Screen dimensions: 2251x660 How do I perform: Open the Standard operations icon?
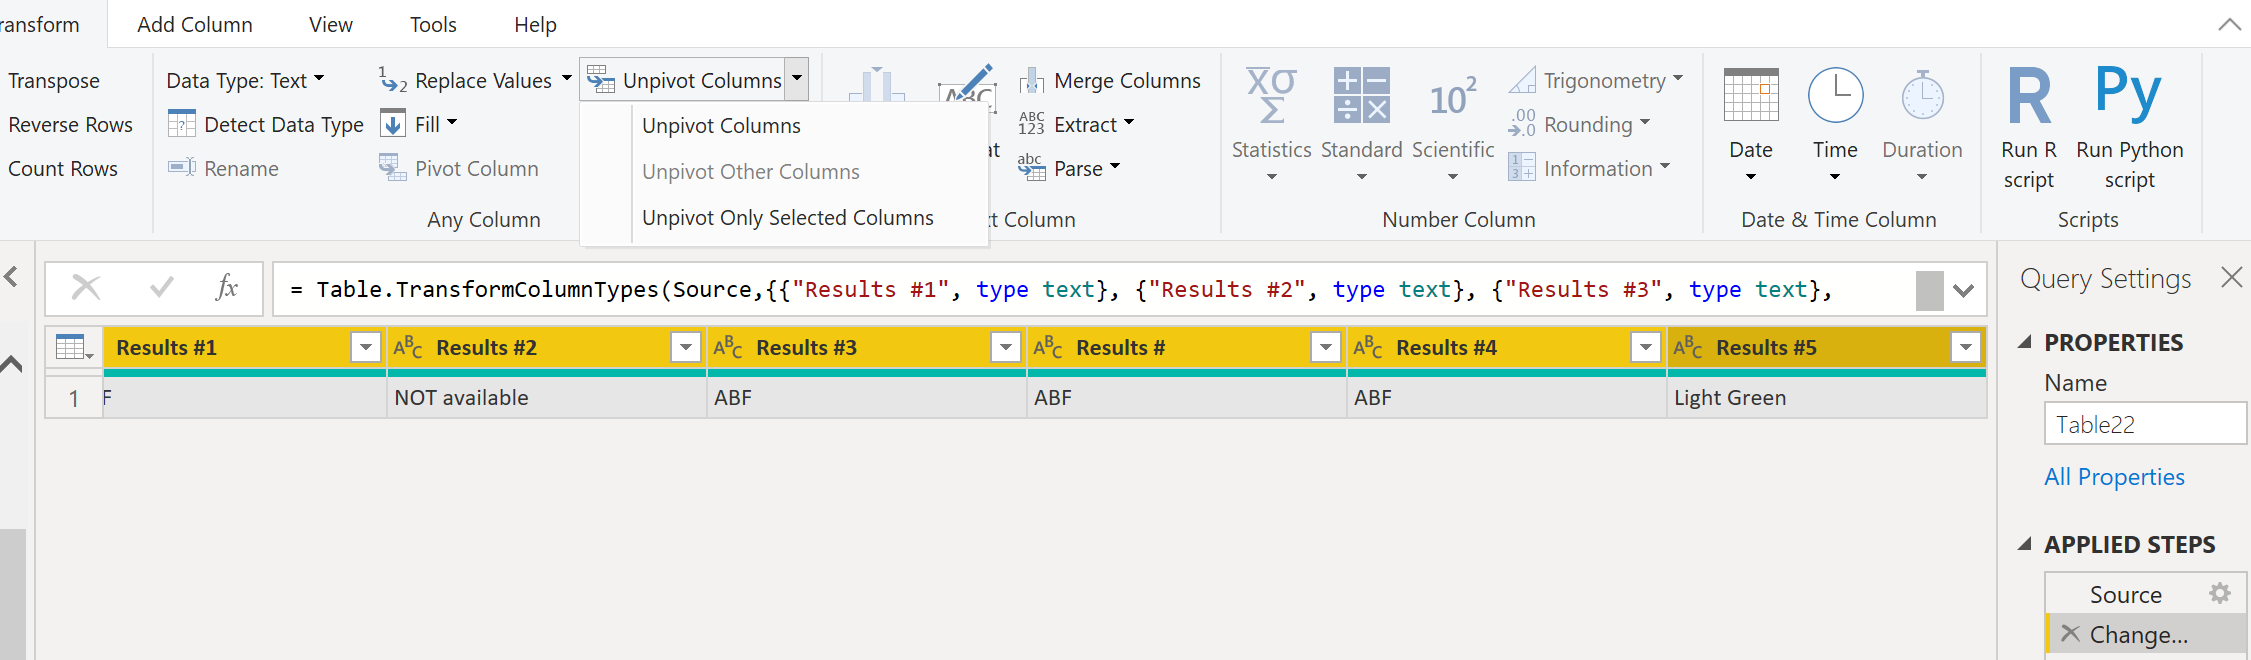pos(1361,95)
